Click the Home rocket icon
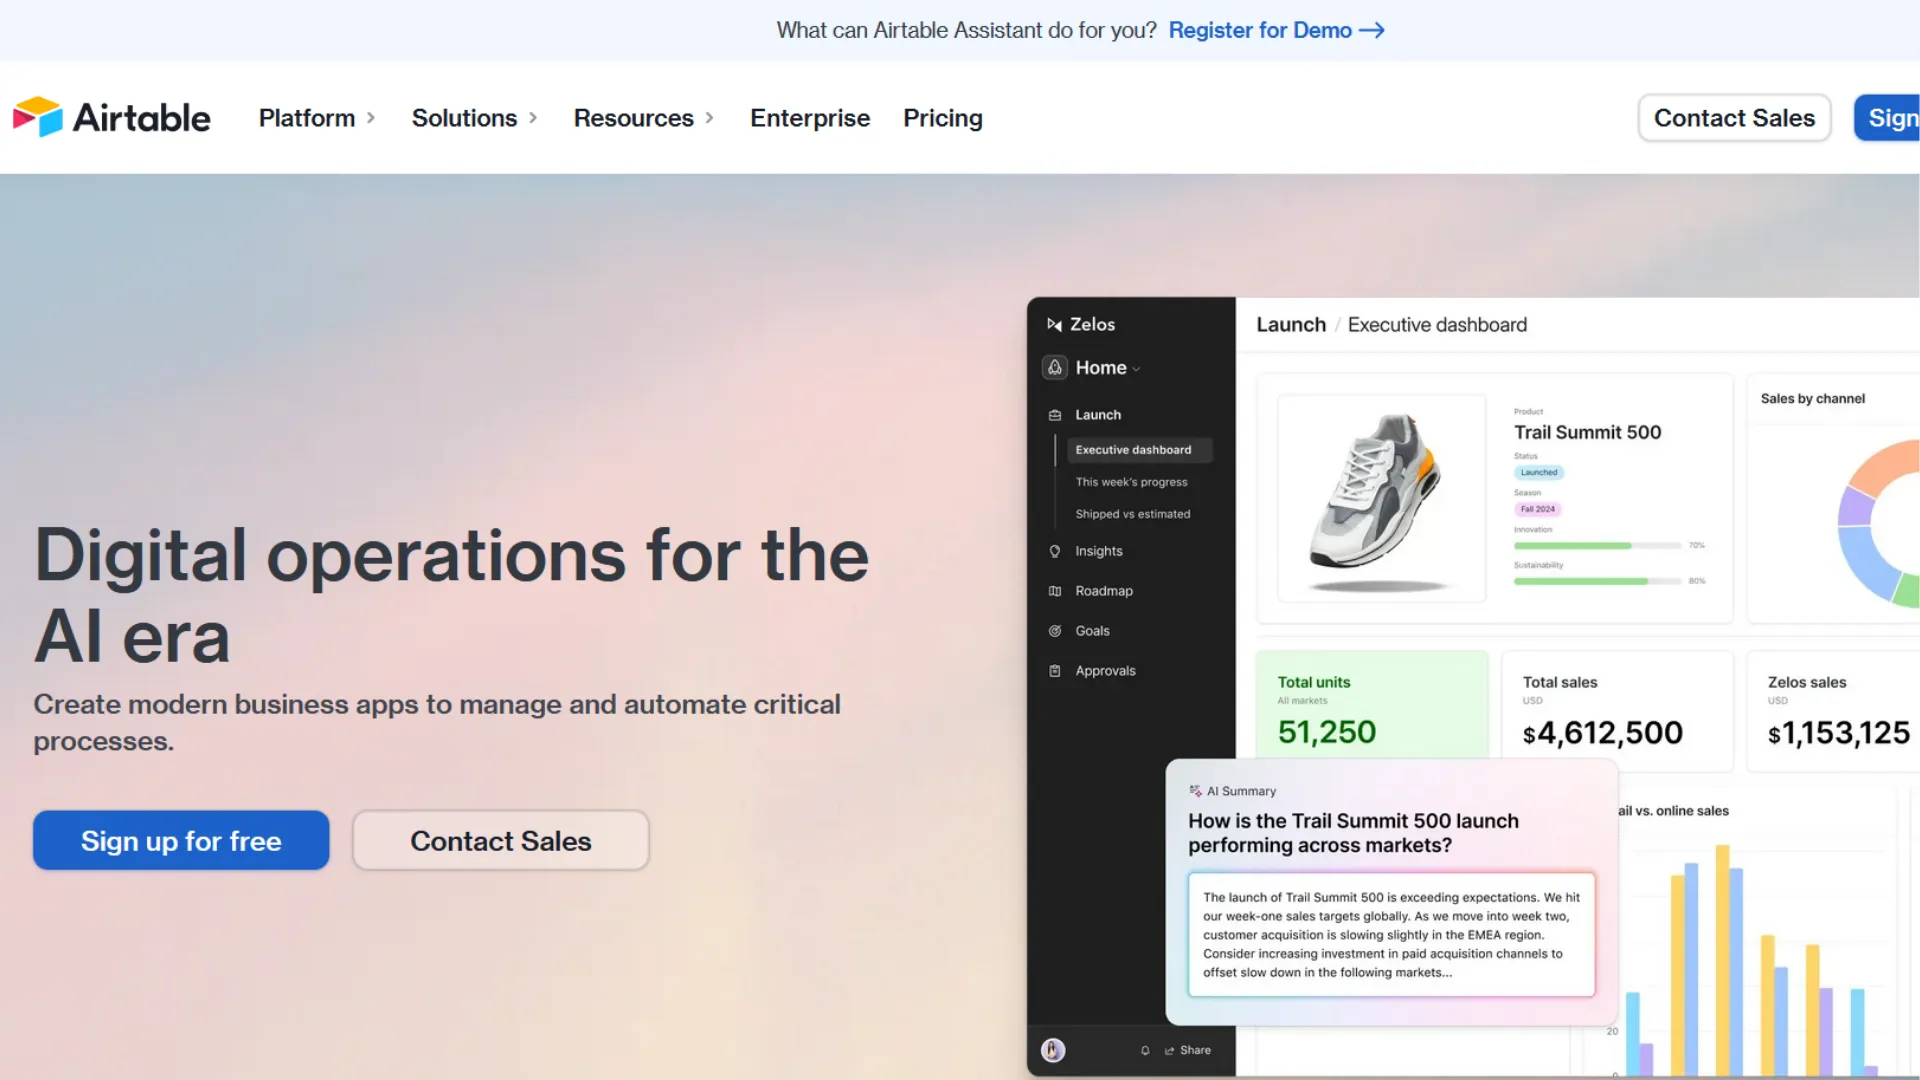This screenshot has height=1080, width=1920. tap(1054, 367)
